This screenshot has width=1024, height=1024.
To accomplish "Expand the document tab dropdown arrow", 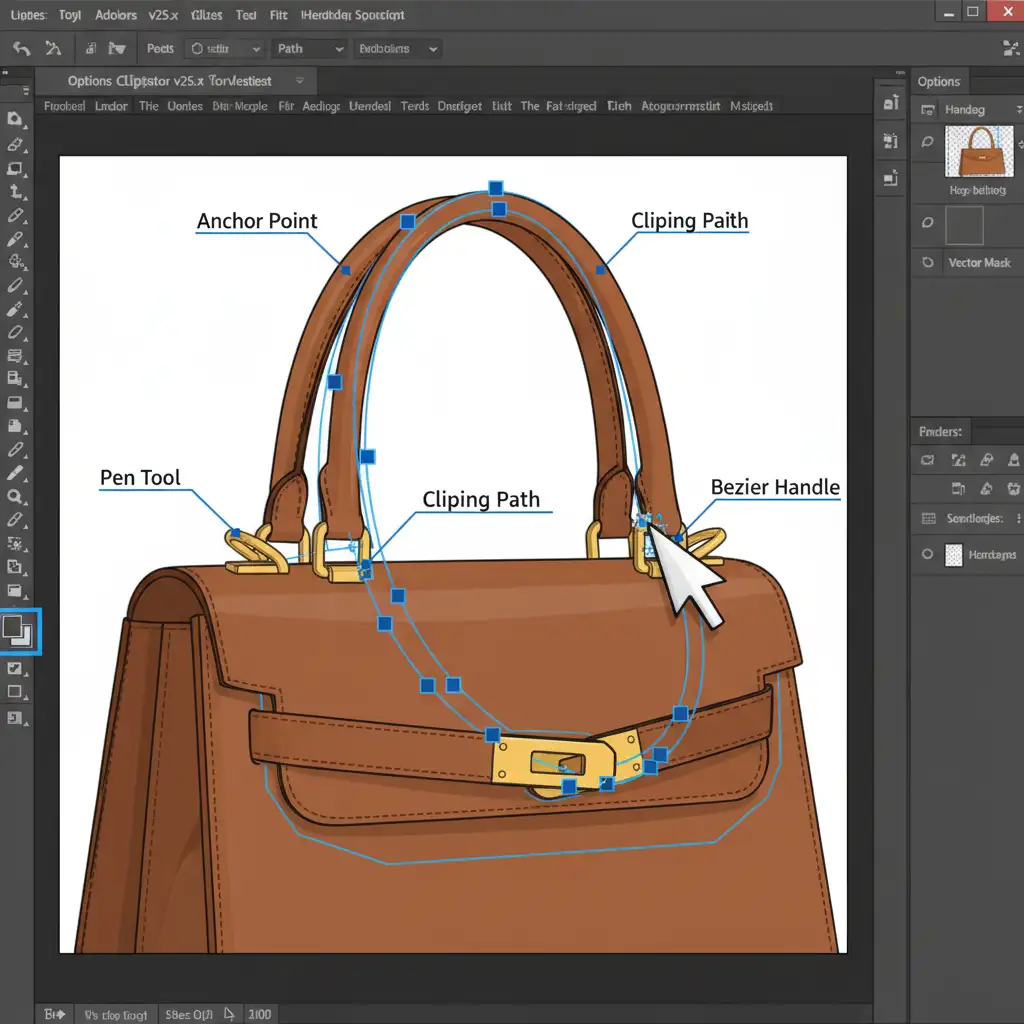I will click(x=299, y=80).
